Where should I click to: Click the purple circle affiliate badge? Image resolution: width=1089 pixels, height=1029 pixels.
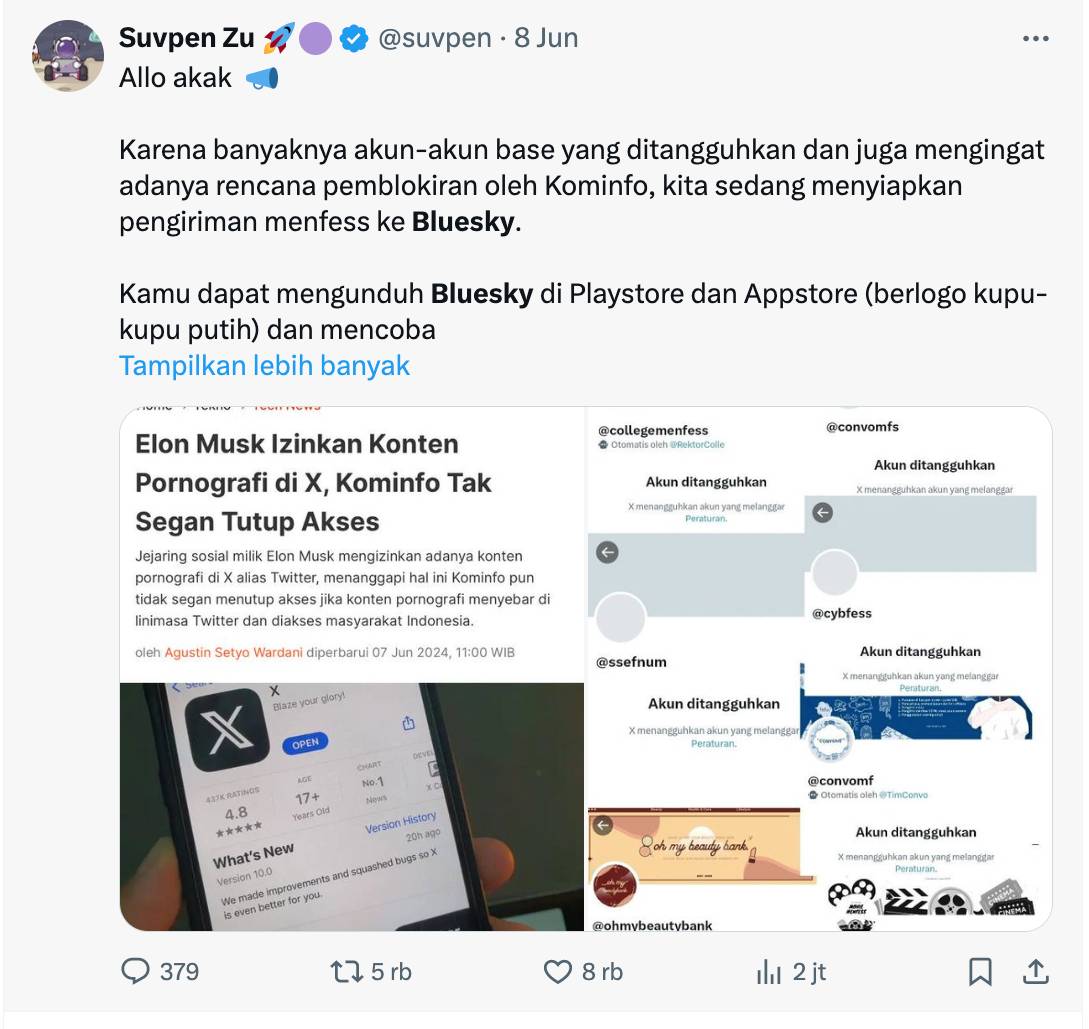(x=315, y=38)
